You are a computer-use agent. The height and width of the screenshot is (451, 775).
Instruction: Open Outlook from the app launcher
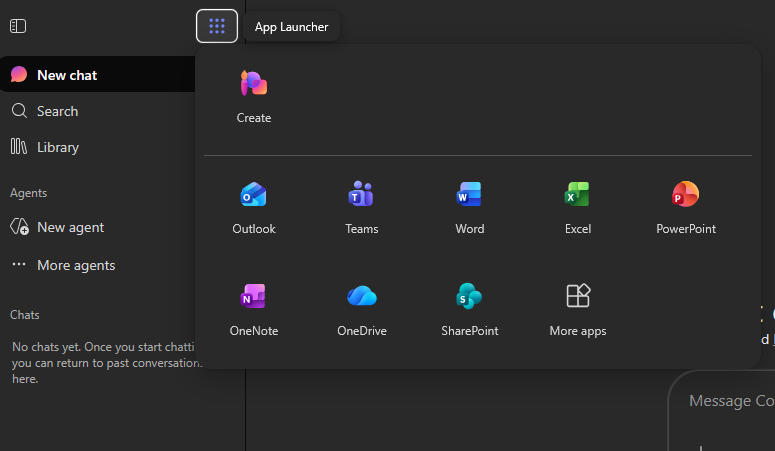pyautogui.click(x=254, y=207)
